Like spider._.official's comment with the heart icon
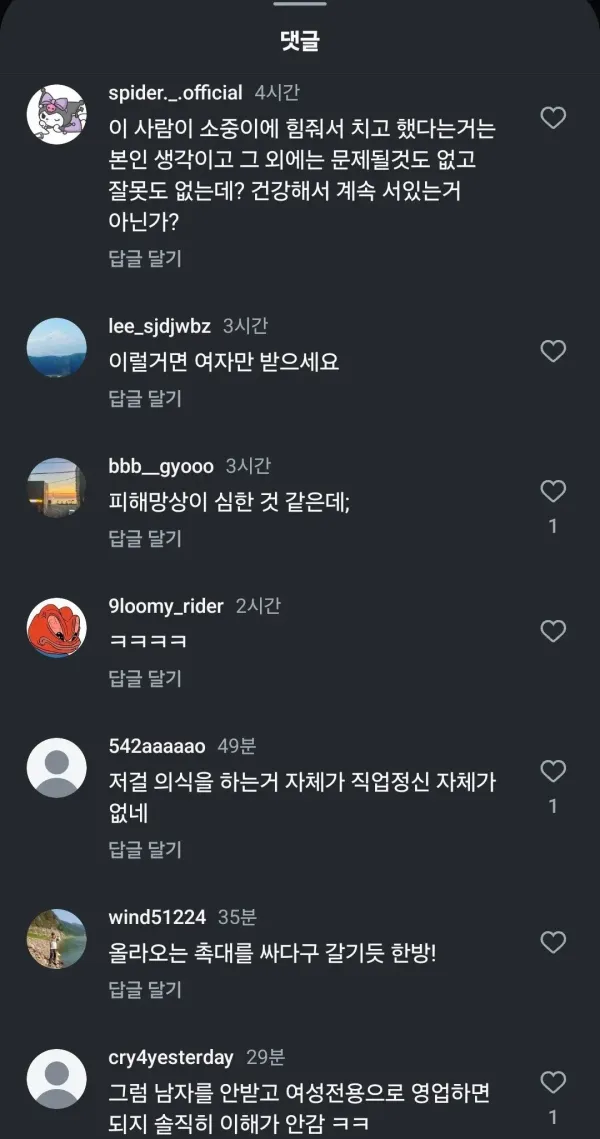The height and width of the screenshot is (1139, 600). pos(554,117)
